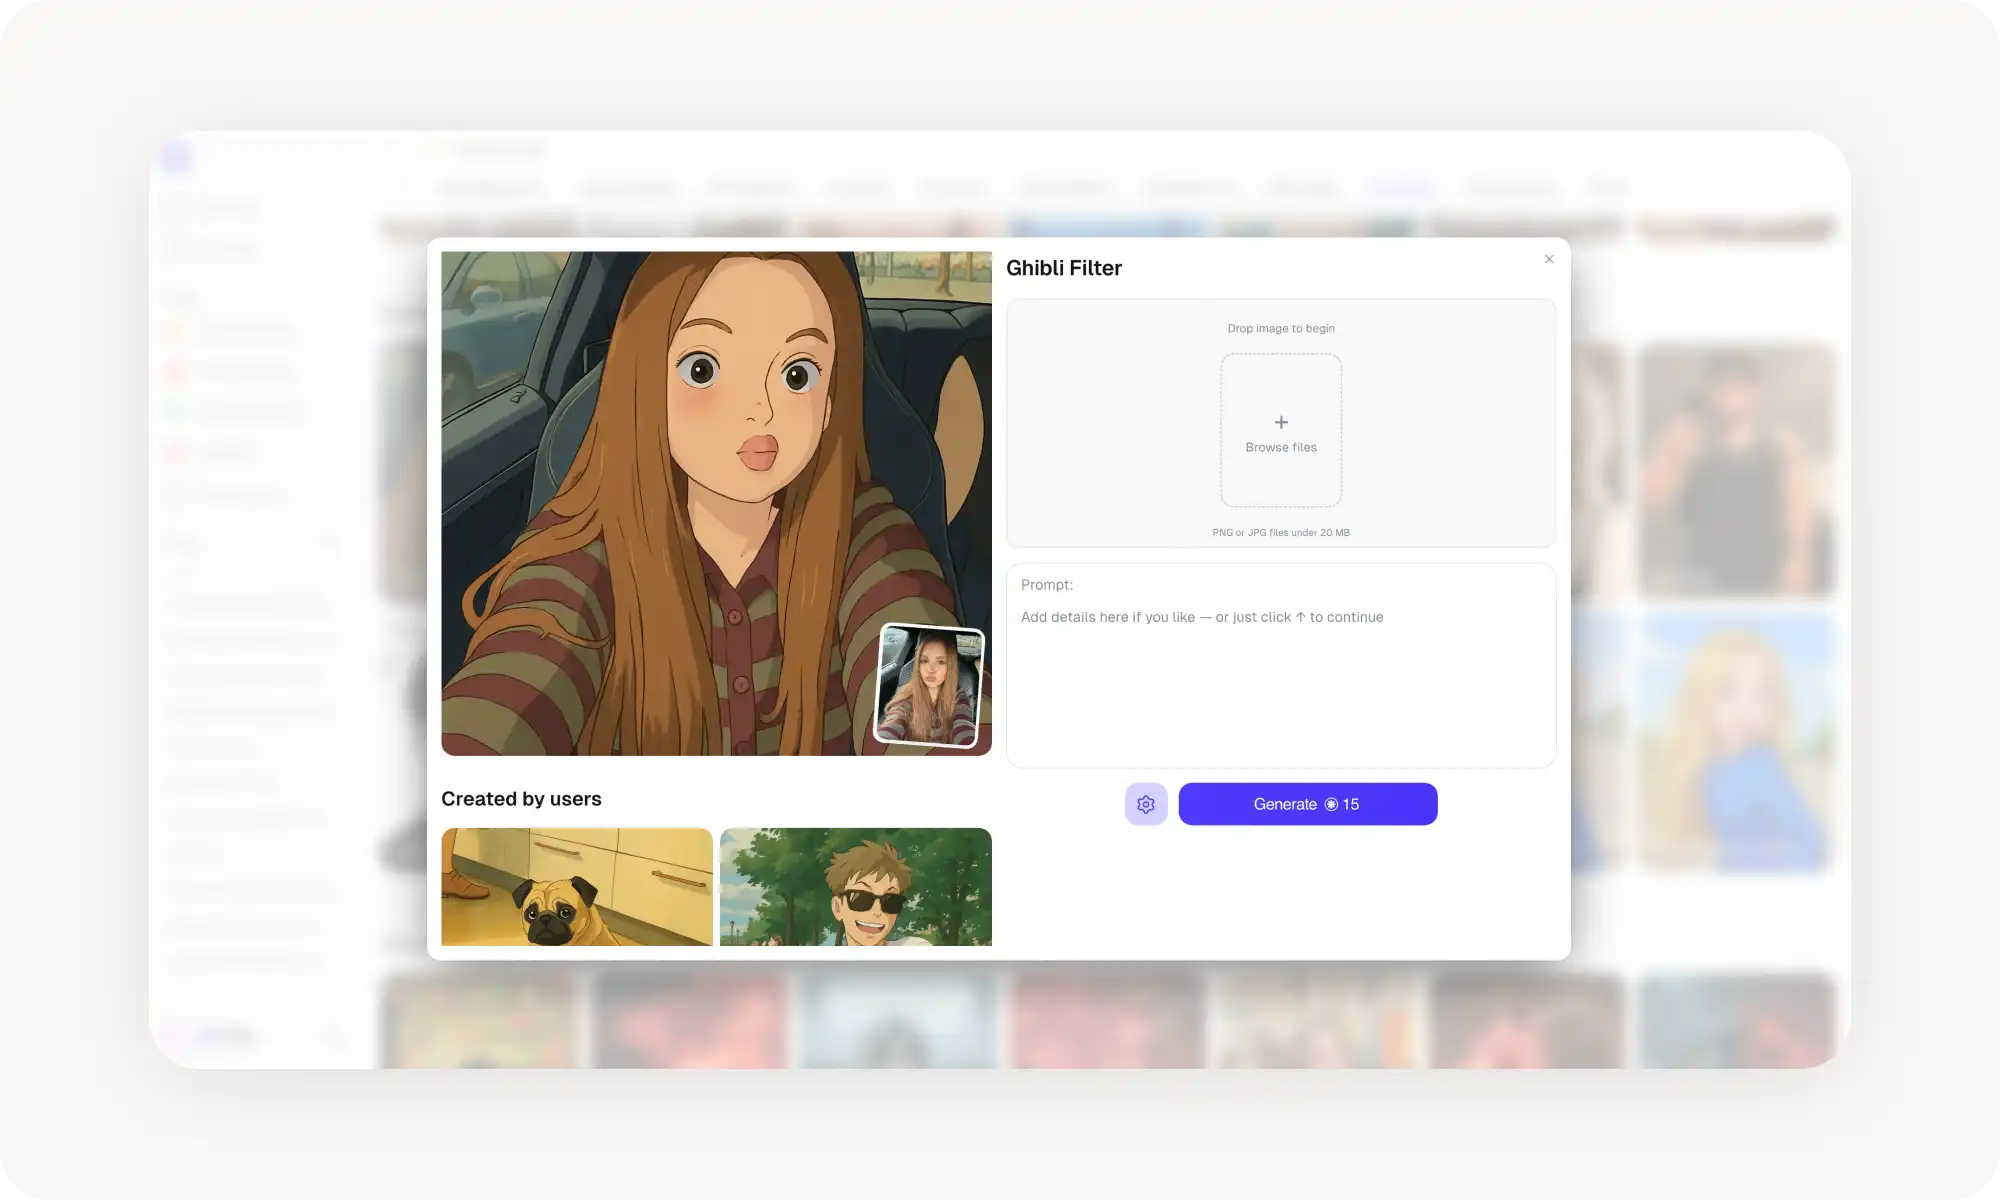This screenshot has height=1200, width=2000.
Task: Select the highlighted purple navigation tab
Action: pos(1401,187)
